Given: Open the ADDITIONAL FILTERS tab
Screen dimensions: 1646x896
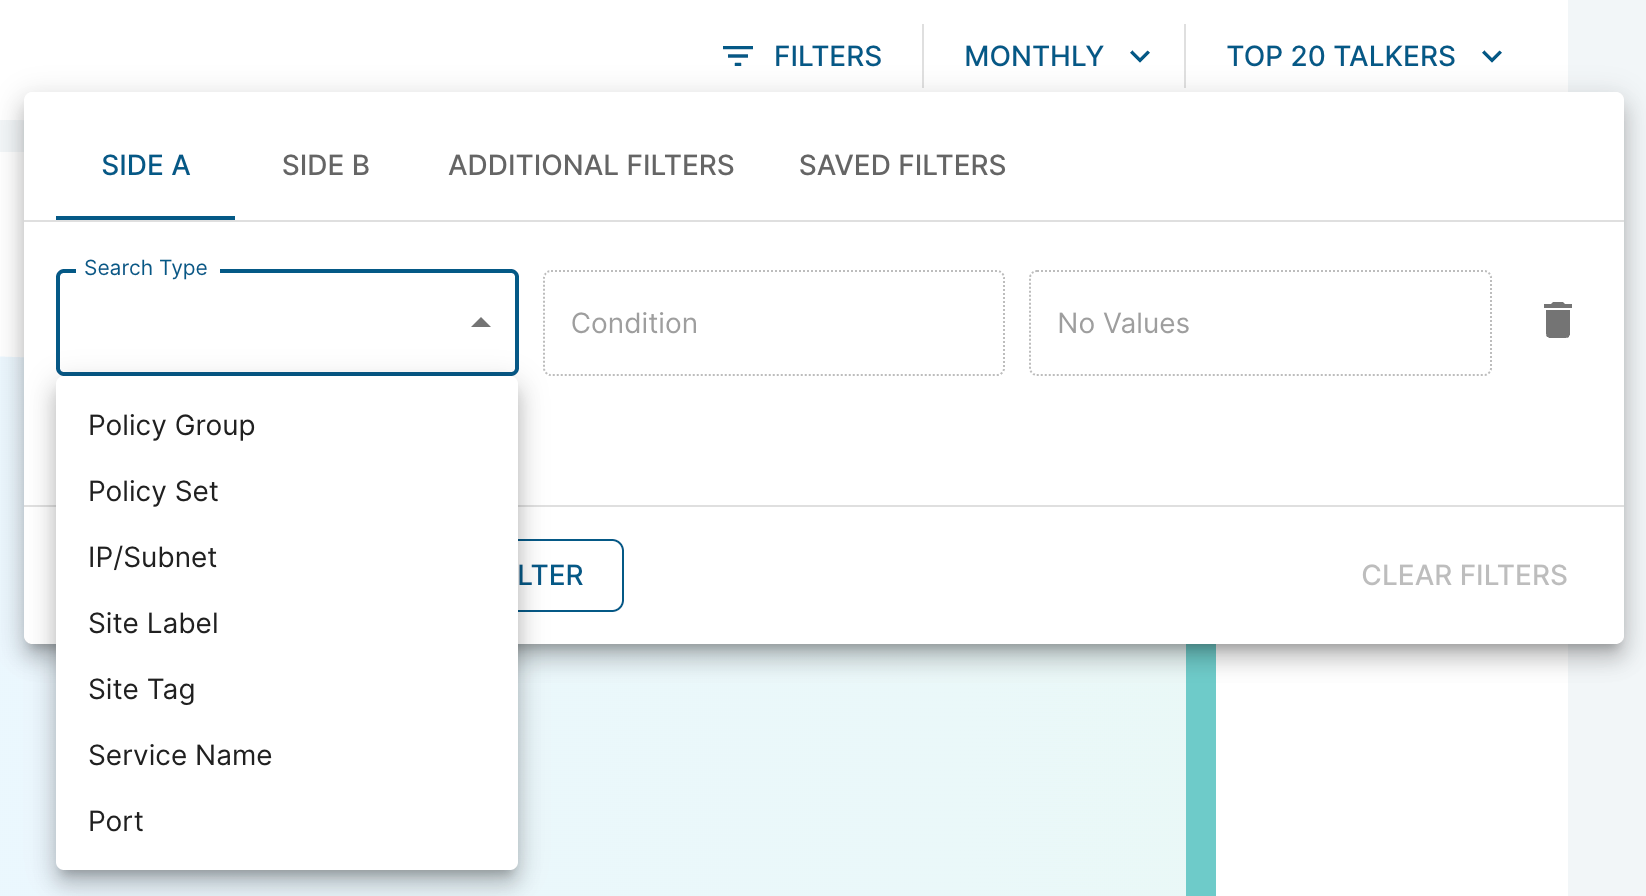Looking at the screenshot, I should pyautogui.click(x=591, y=166).
